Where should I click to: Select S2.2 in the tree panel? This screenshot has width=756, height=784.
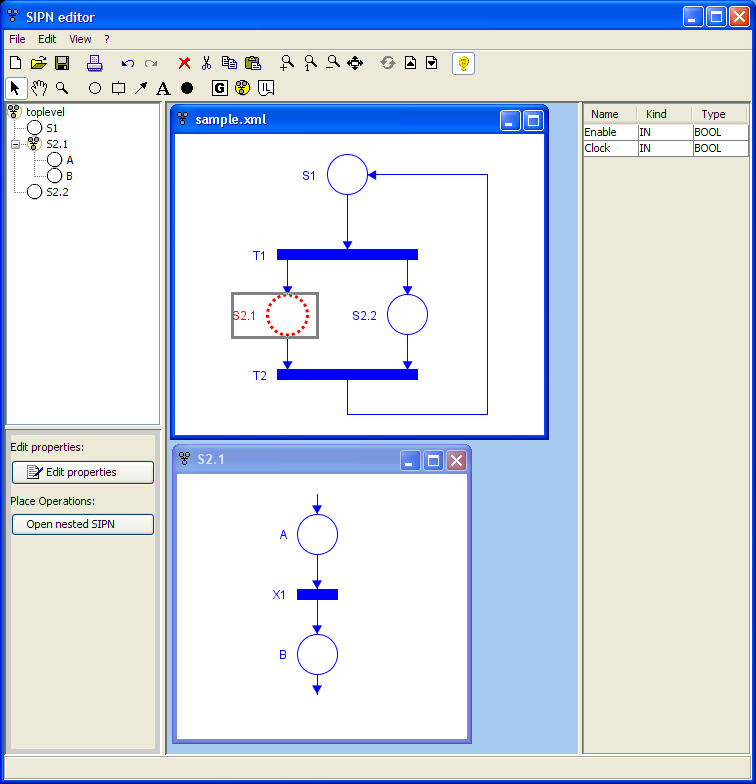[x=56, y=192]
